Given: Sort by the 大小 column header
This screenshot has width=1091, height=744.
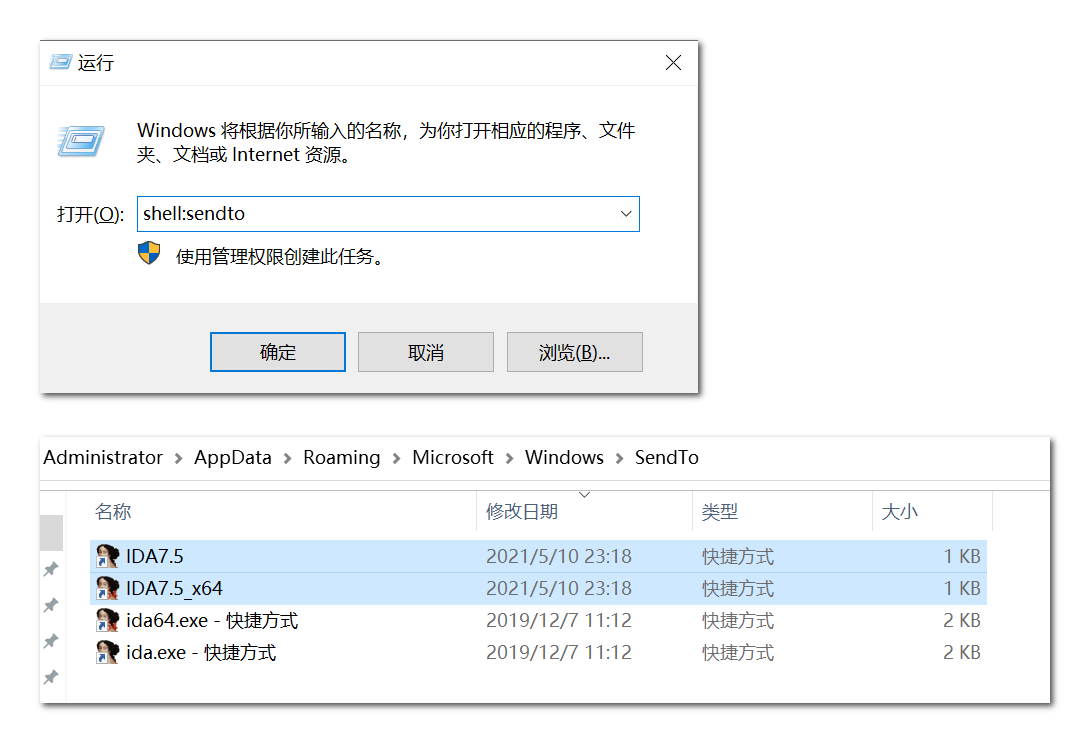Looking at the screenshot, I should [x=932, y=512].
